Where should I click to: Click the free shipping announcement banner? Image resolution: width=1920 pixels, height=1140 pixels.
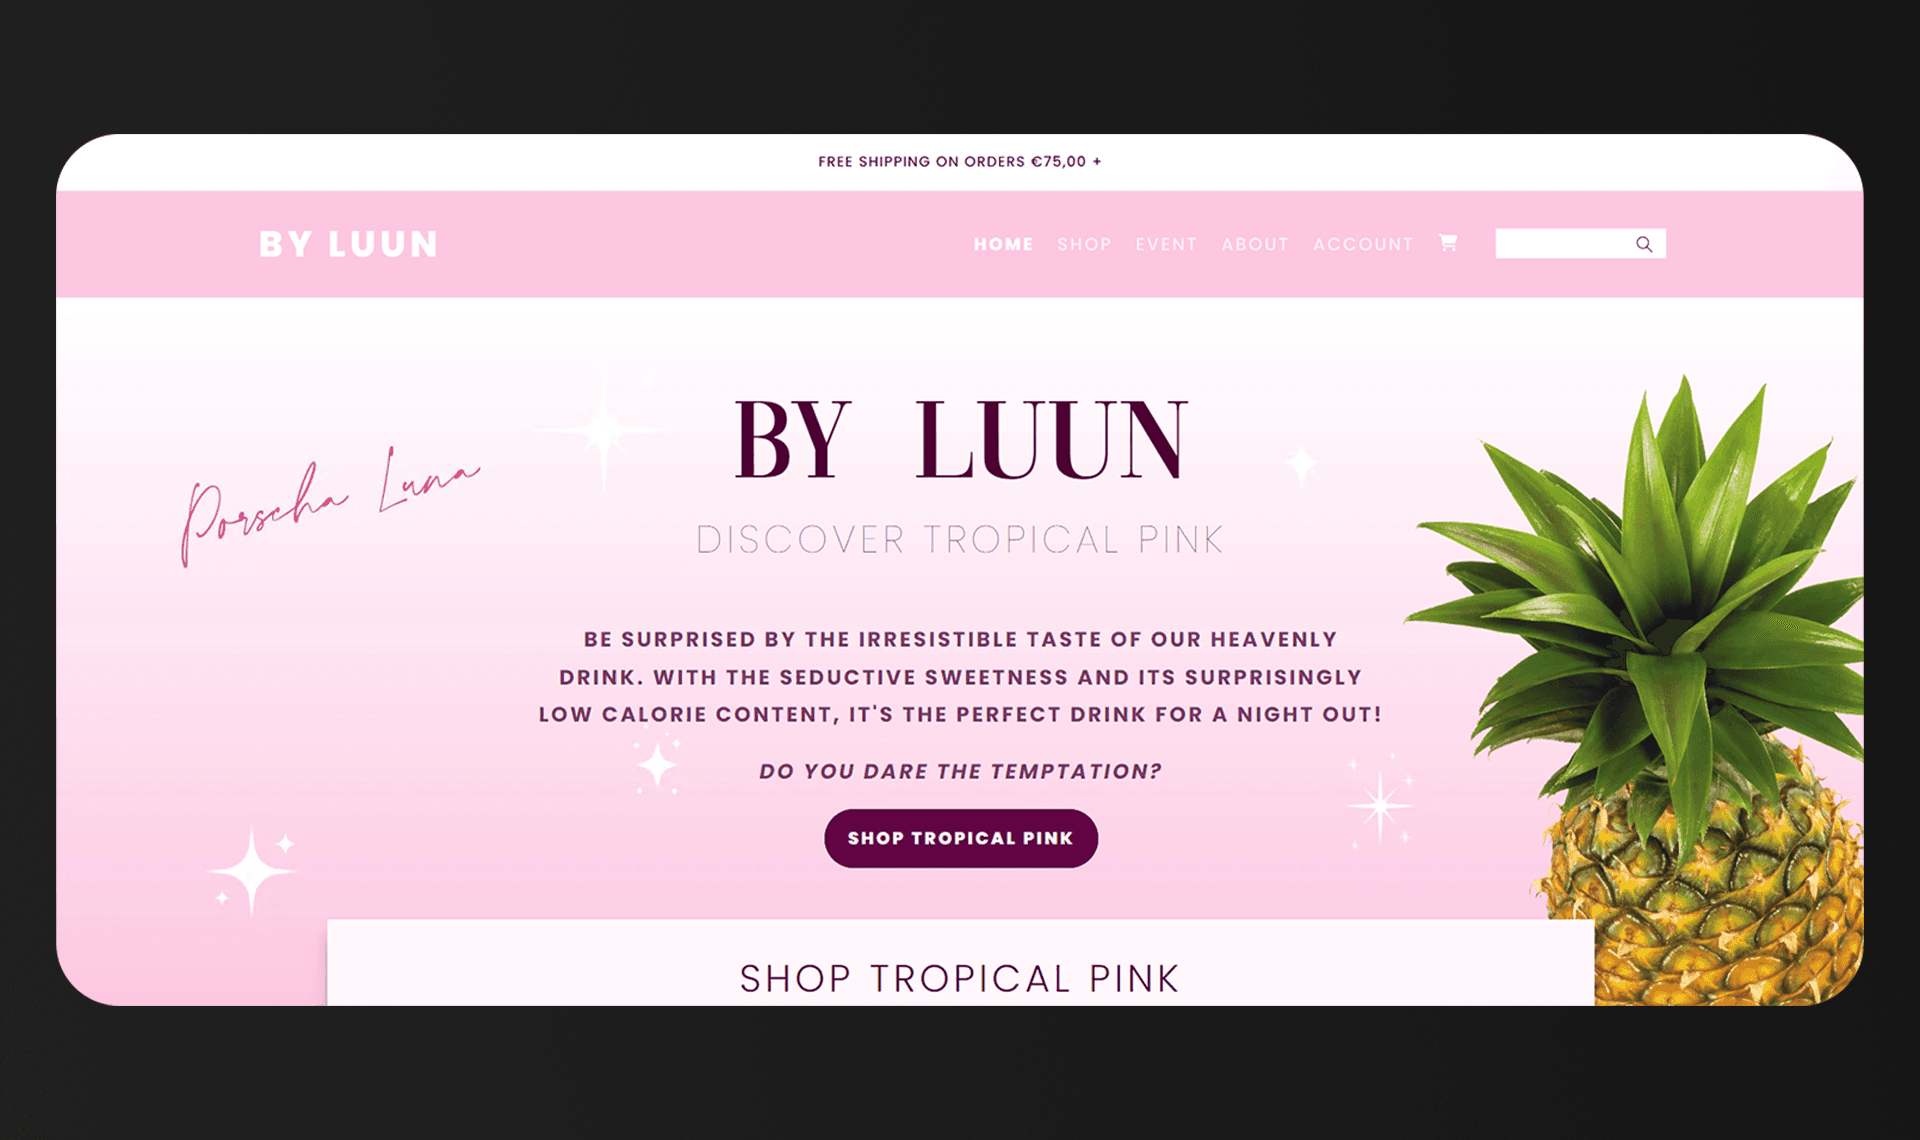[x=960, y=162]
